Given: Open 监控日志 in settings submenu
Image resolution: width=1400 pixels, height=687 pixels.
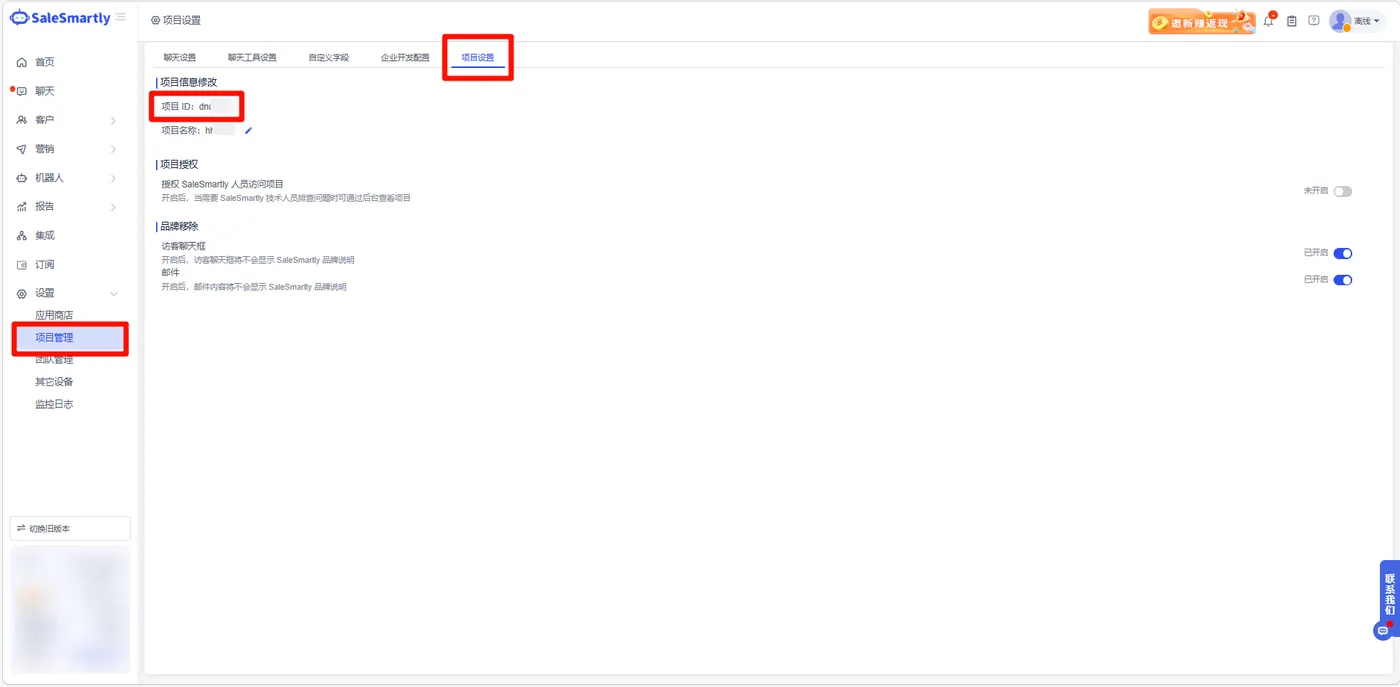Looking at the screenshot, I should coord(54,405).
